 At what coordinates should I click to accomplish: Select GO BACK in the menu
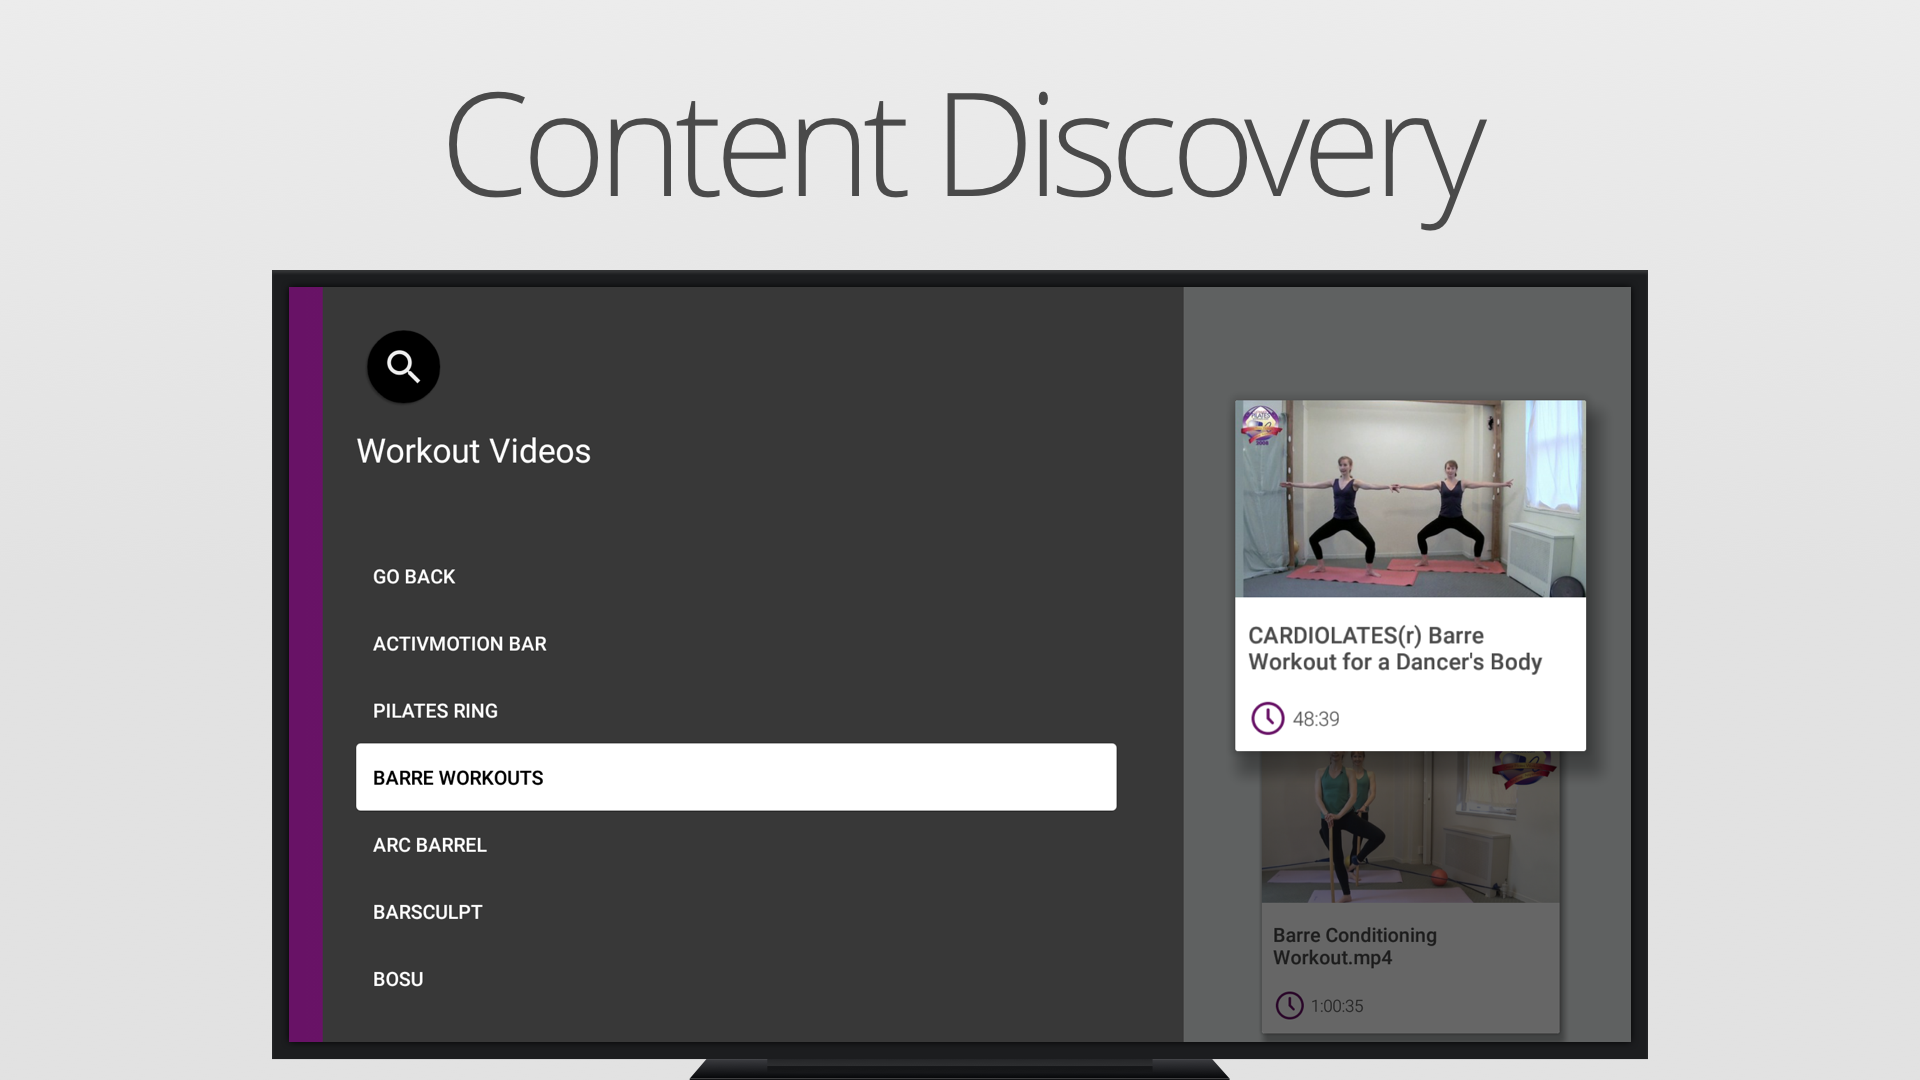pos(414,577)
